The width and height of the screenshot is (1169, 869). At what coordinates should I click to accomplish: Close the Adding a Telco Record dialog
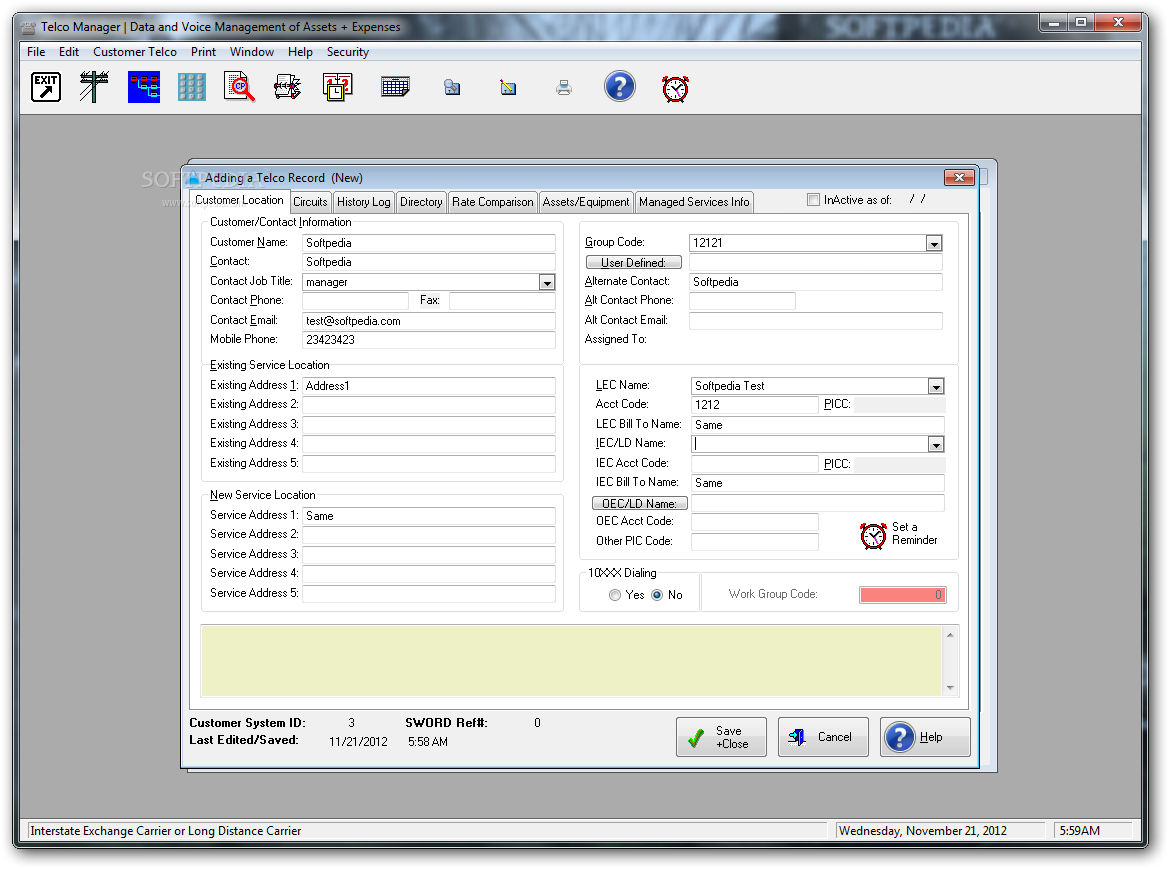coord(960,177)
